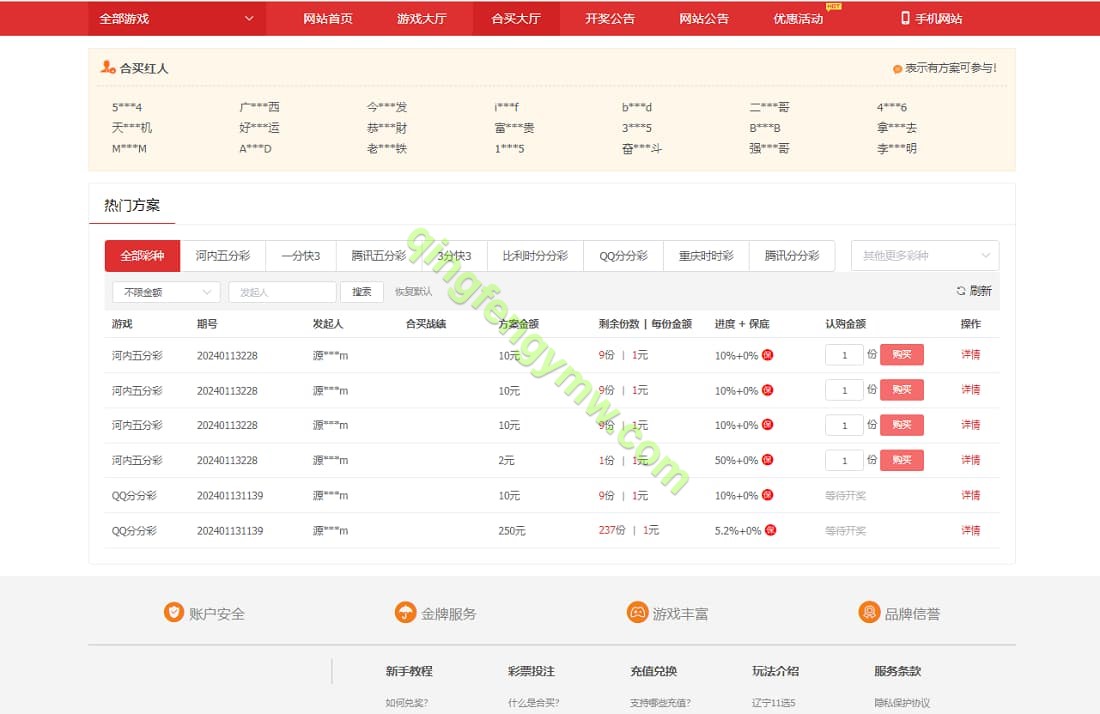Click the 刷新 refresh icon
Viewport: 1100px width, 714px height.
point(961,290)
